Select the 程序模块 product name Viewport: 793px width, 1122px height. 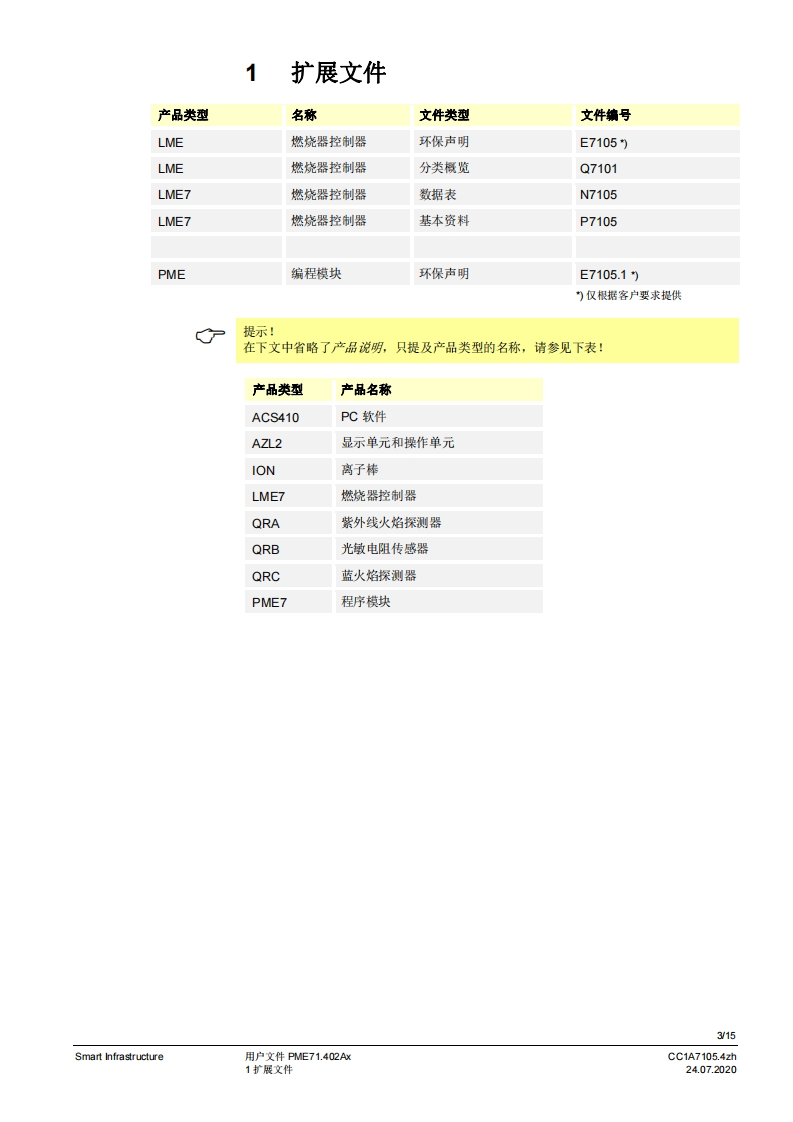[x=366, y=602]
